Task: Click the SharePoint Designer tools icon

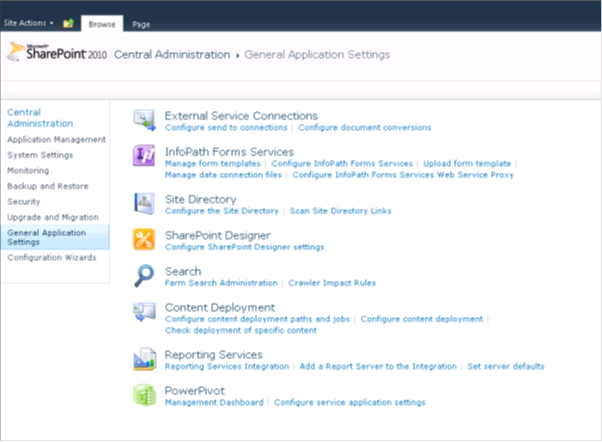Action: (x=144, y=239)
